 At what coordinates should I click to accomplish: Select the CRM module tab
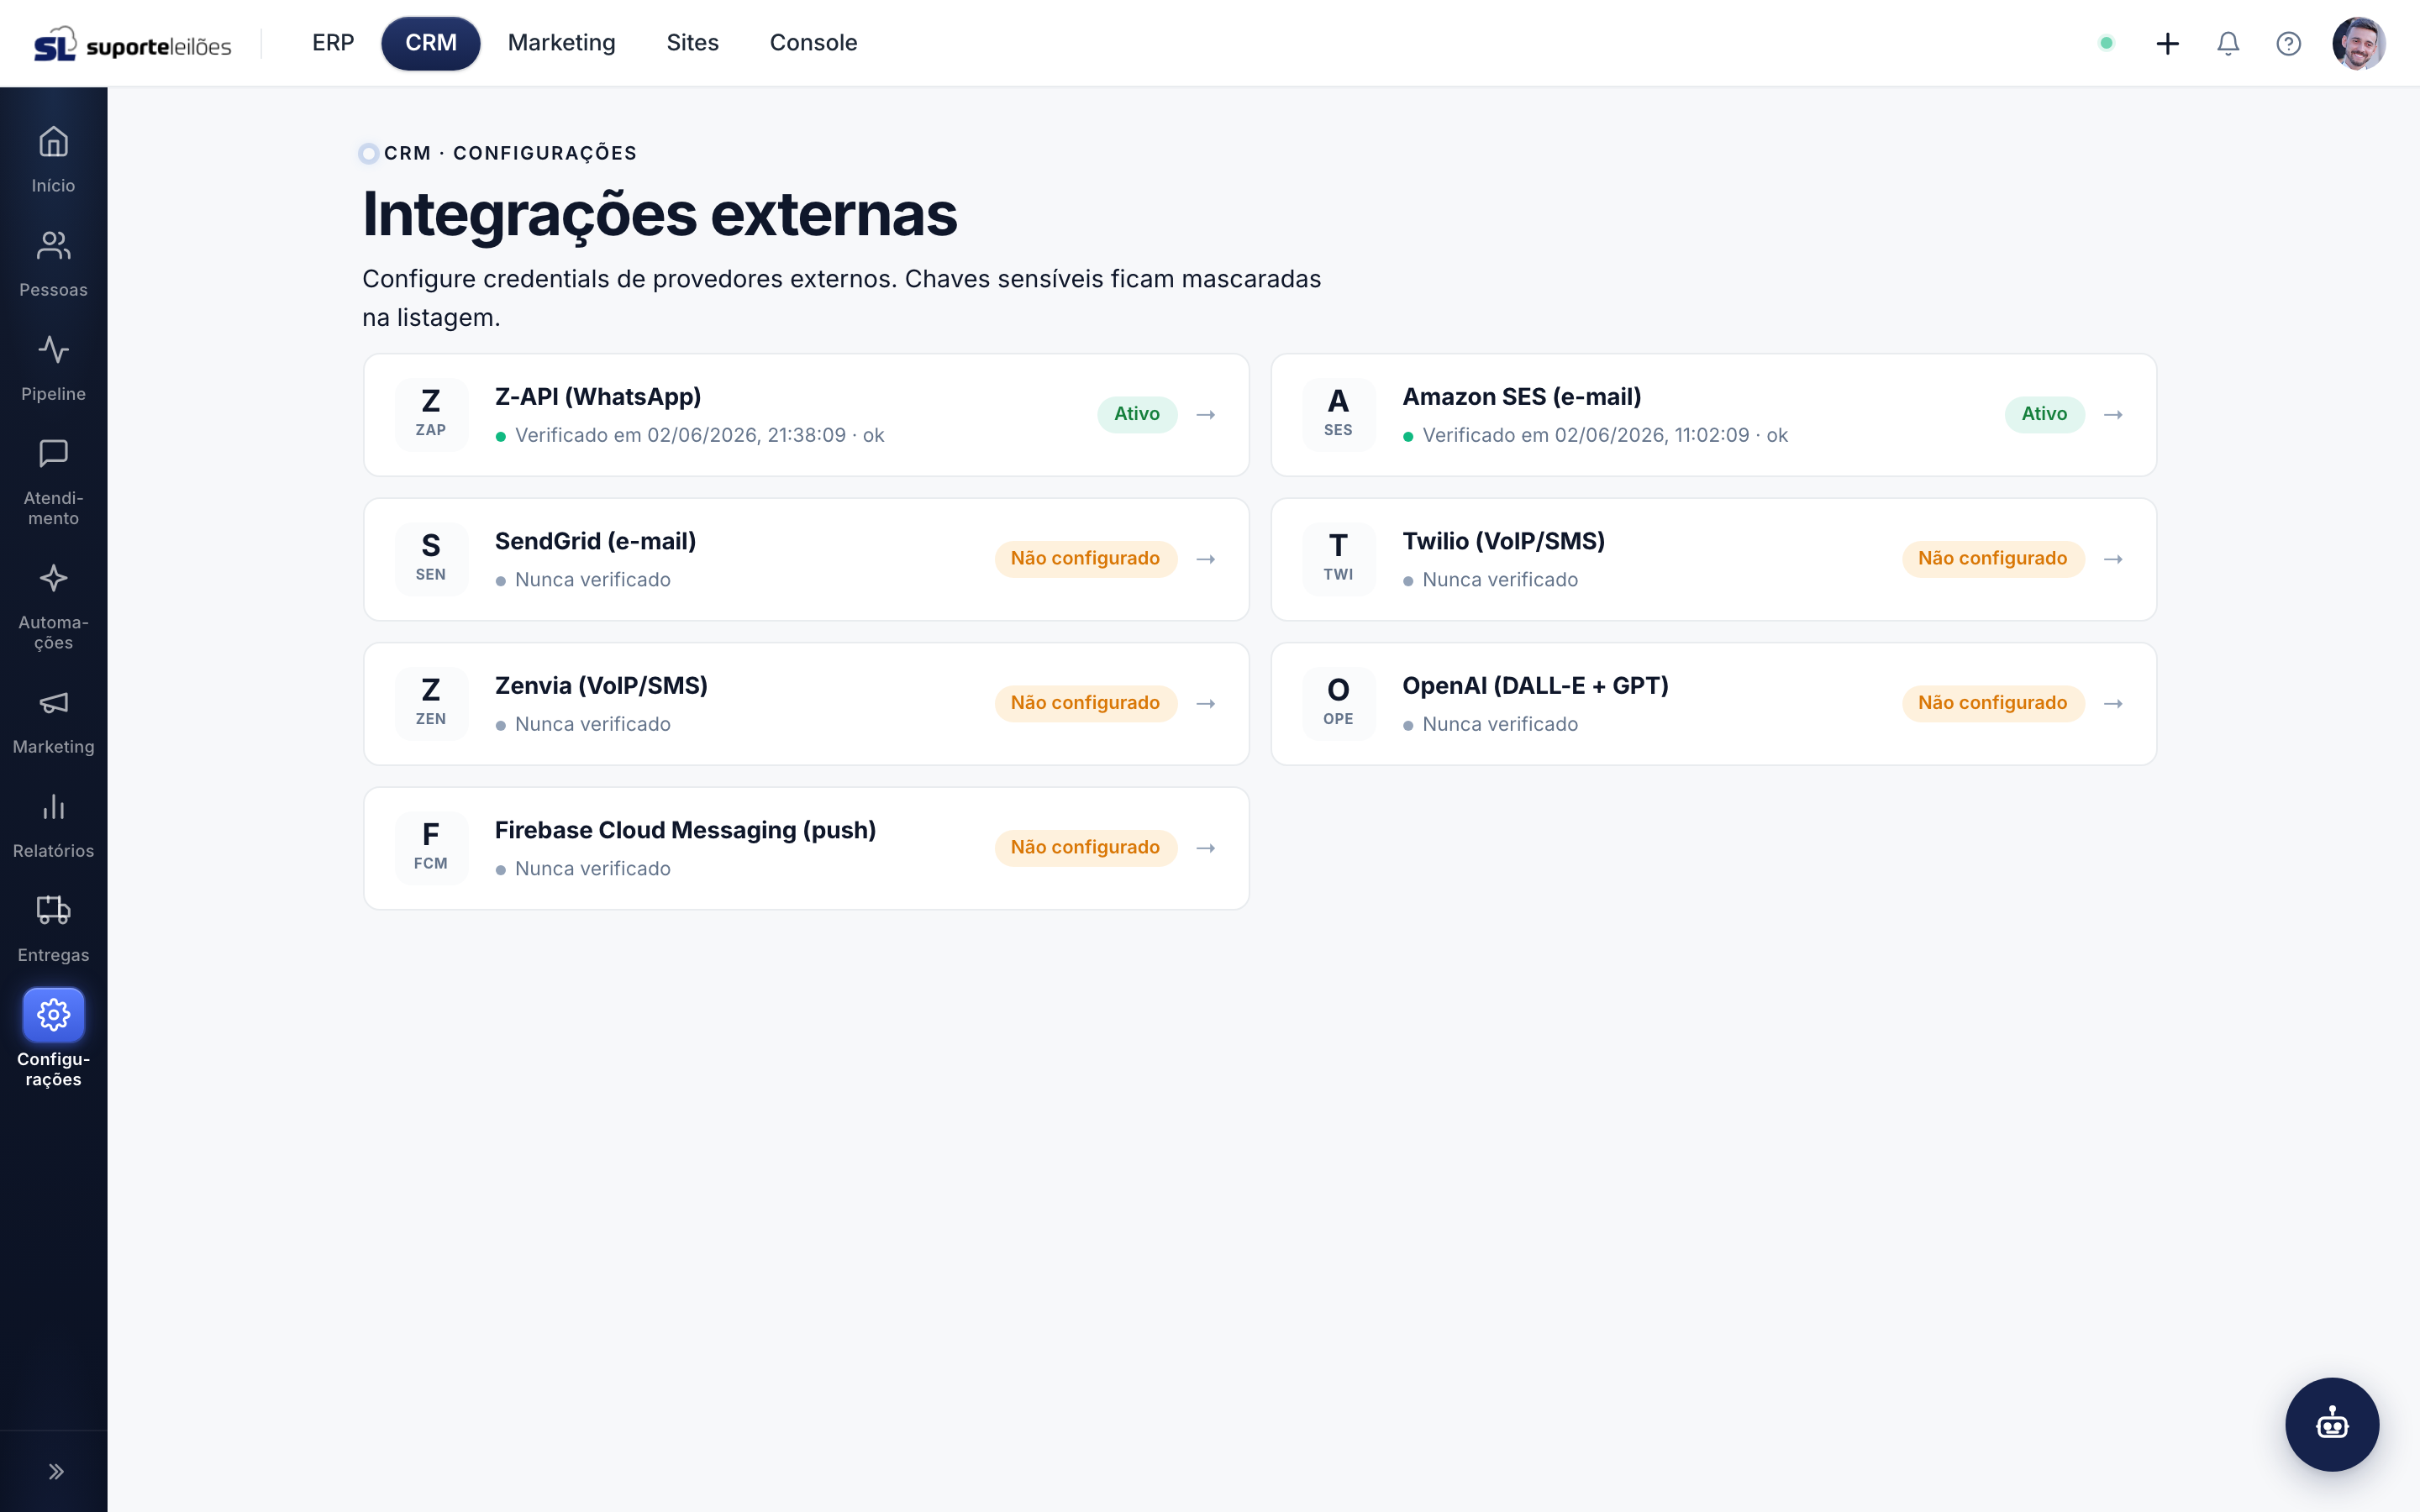(x=431, y=43)
